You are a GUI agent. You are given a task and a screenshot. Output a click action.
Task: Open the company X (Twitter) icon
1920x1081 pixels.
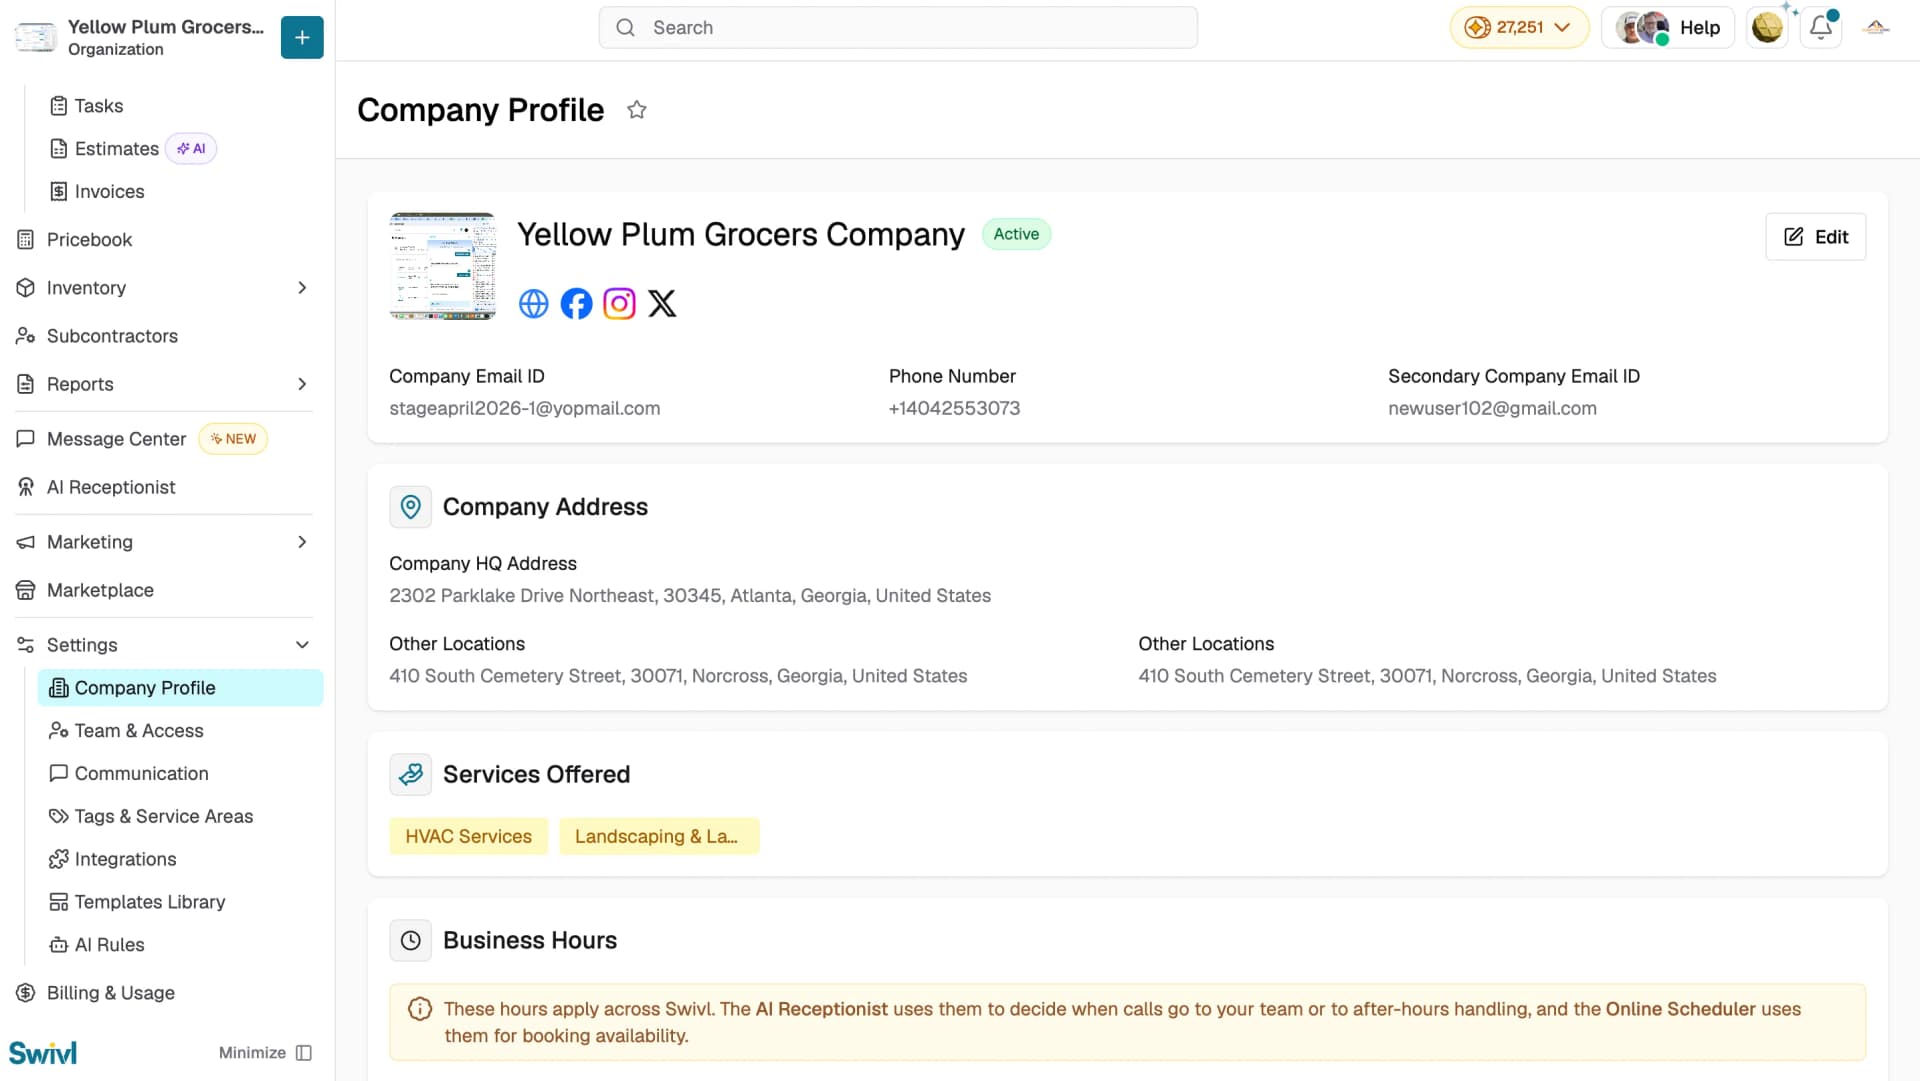pos(662,303)
